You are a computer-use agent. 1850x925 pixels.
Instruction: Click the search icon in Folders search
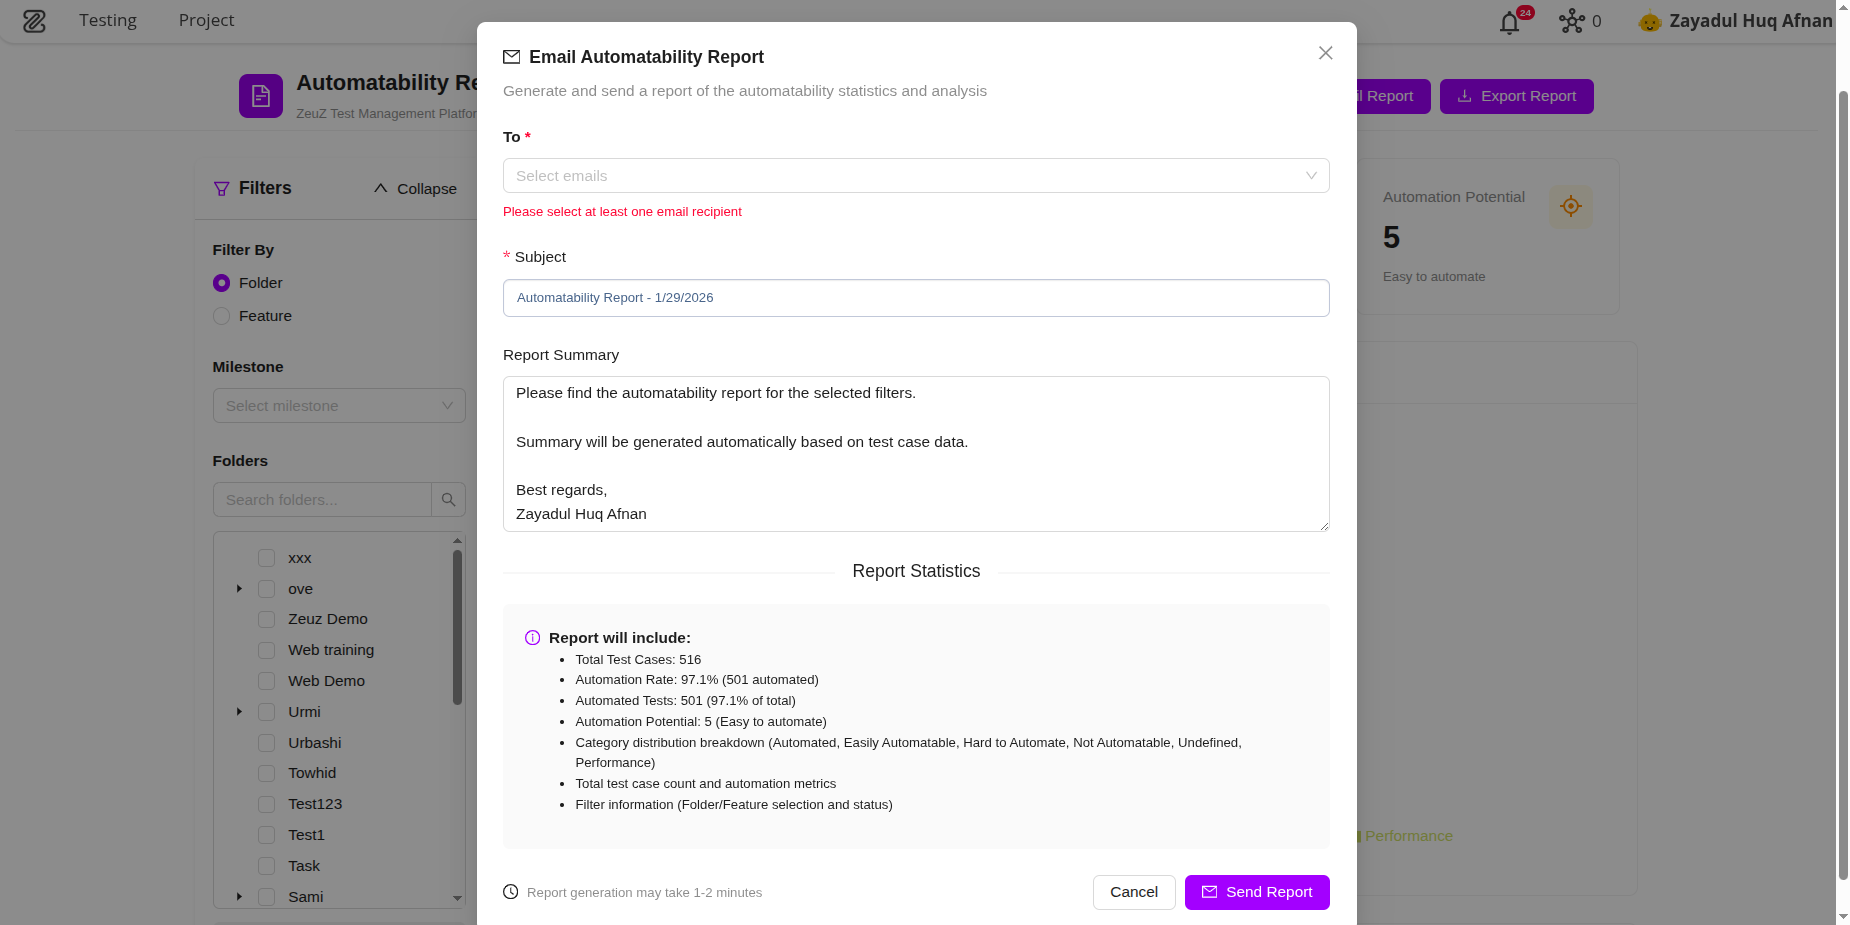click(x=448, y=499)
